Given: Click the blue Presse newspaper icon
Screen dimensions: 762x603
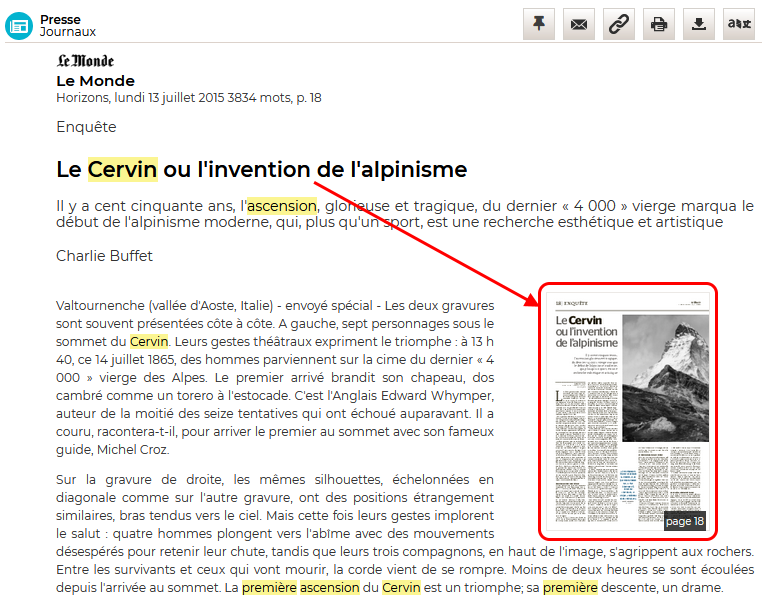Looking at the screenshot, I should [19, 26].
